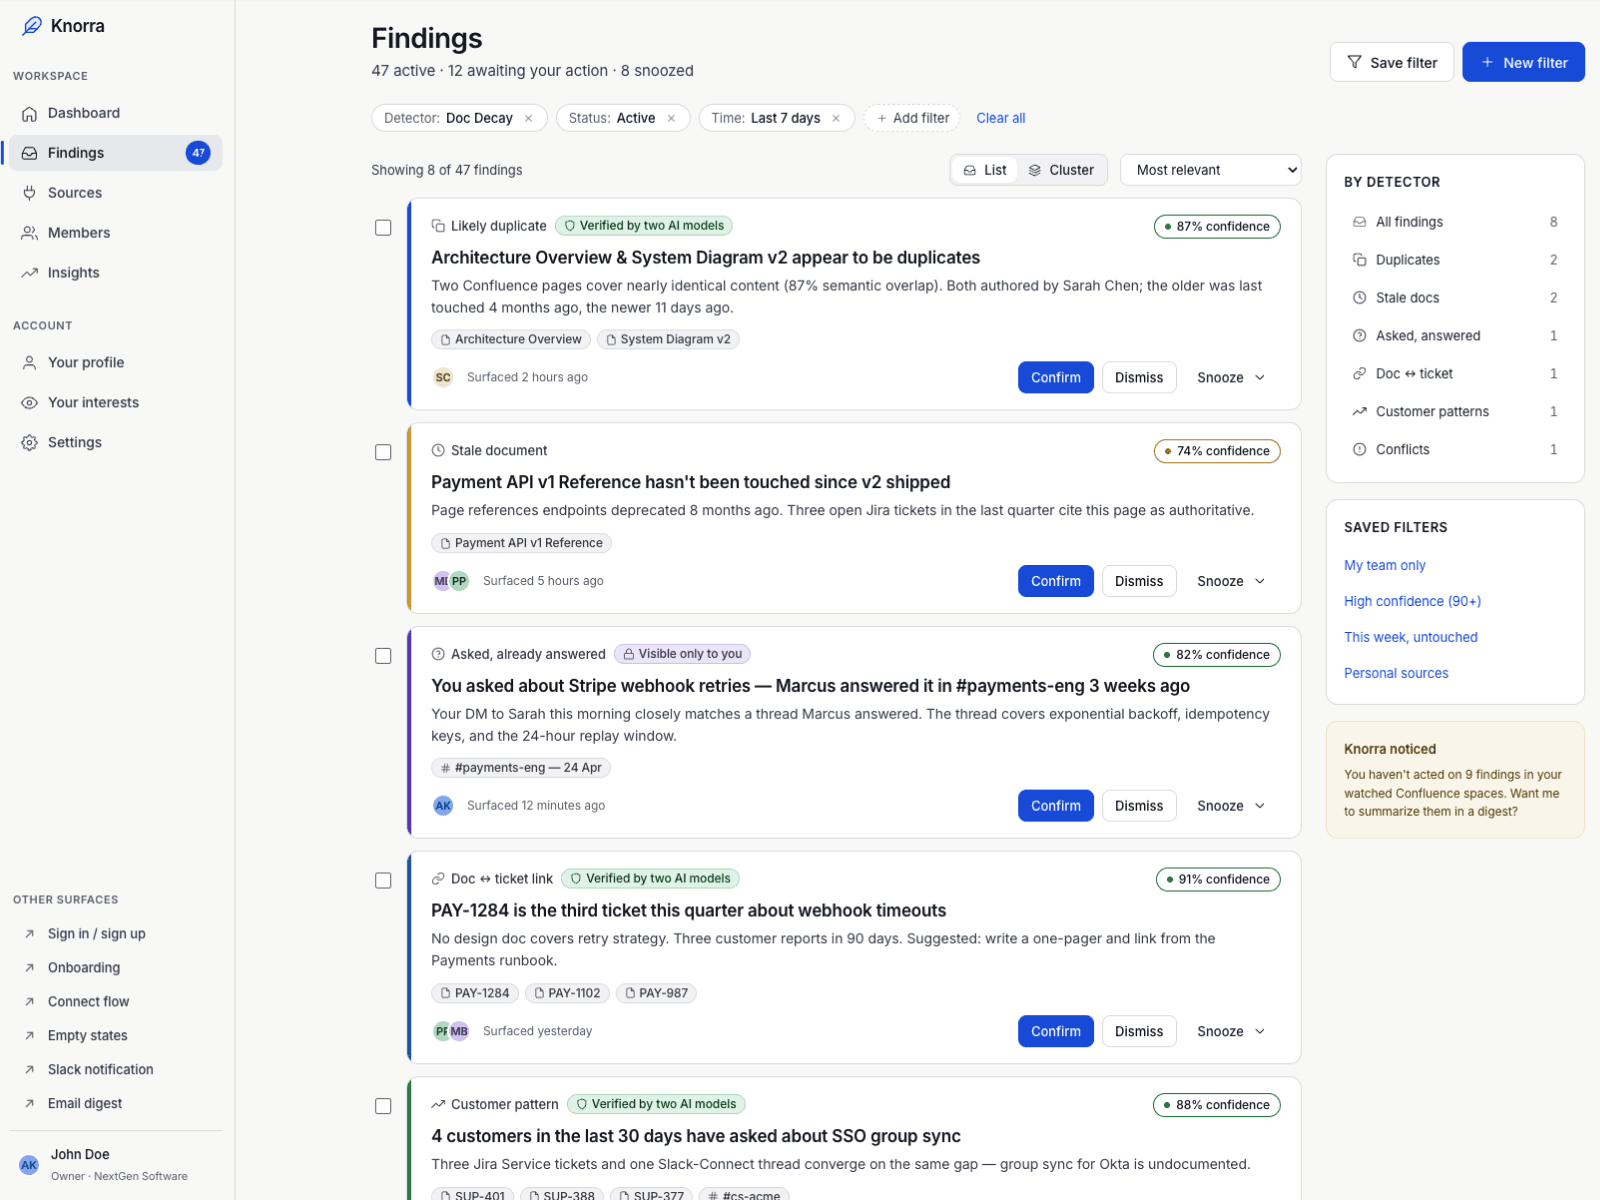Click the 74% confidence badge
This screenshot has width=1600, height=1200.
(1217, 451)
